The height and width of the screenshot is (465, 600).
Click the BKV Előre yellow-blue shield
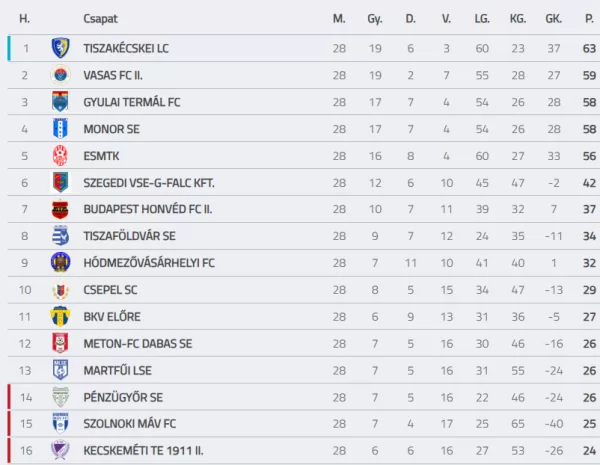(60, 317)
